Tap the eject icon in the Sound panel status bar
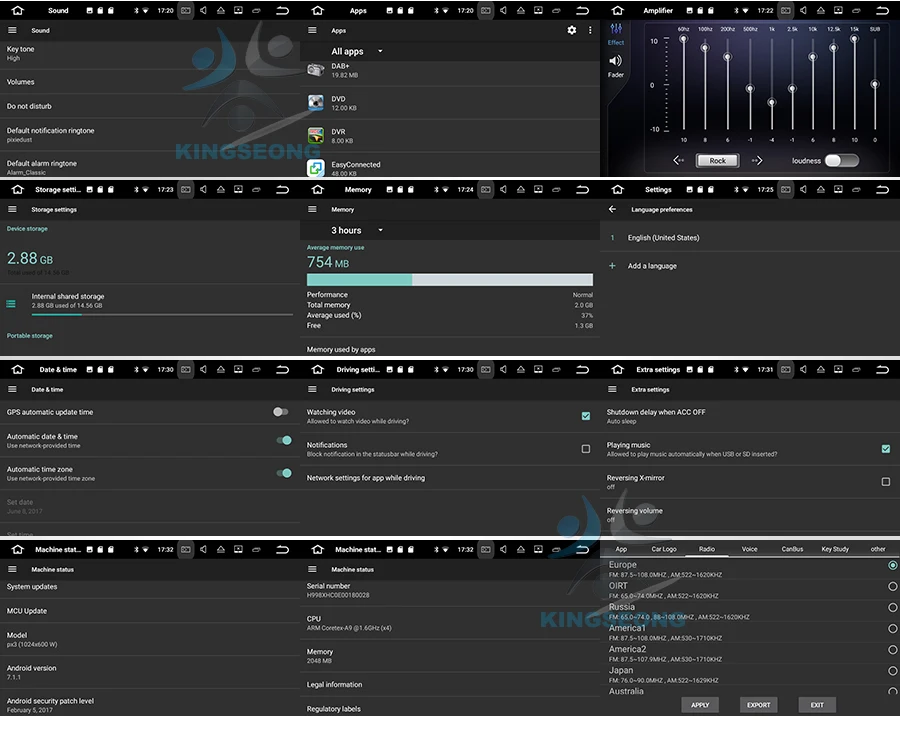The width and height of the screenshot is (900, 737). (x=220, y=10)
